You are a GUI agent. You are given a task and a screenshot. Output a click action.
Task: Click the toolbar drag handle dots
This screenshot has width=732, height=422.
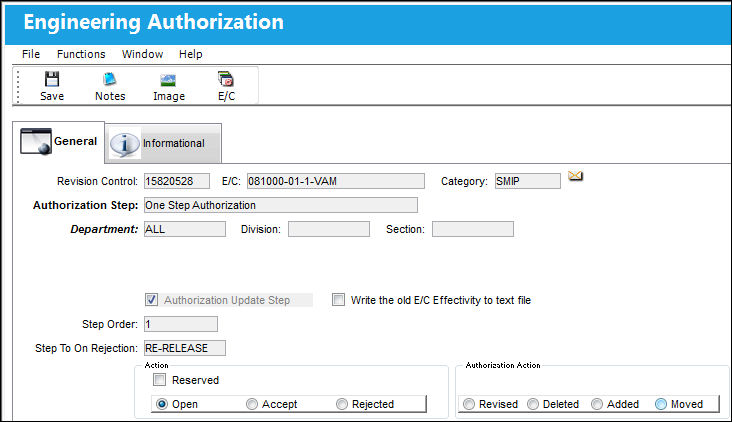click(18, 86)
